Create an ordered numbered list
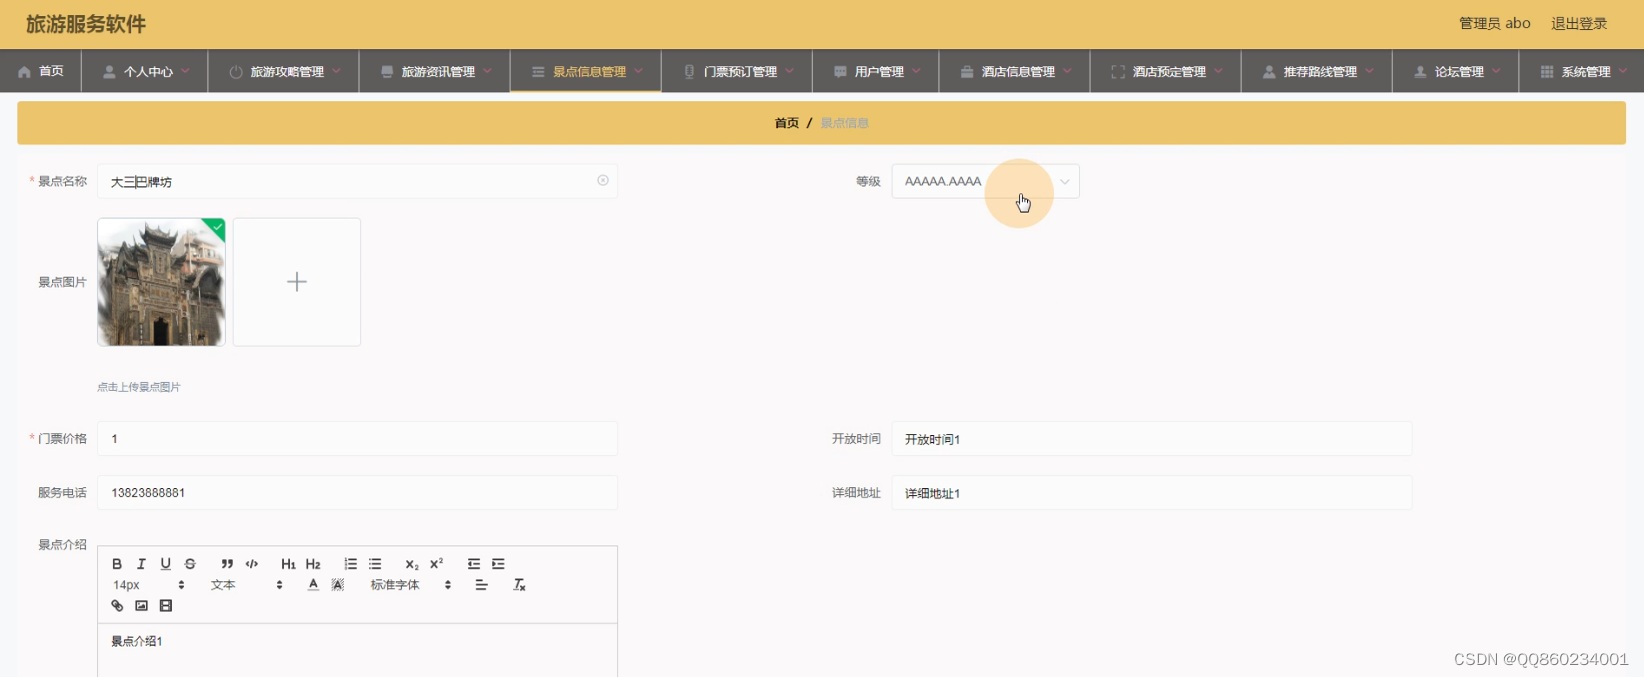 (350, 564)
